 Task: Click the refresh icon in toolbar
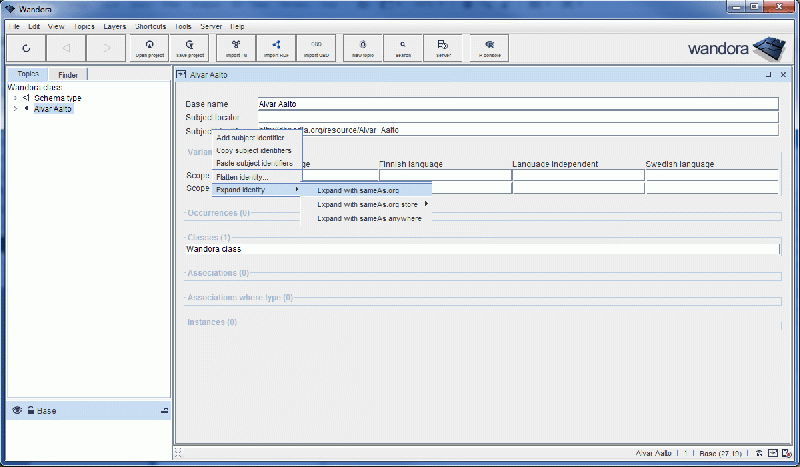[x=26, y=47]
